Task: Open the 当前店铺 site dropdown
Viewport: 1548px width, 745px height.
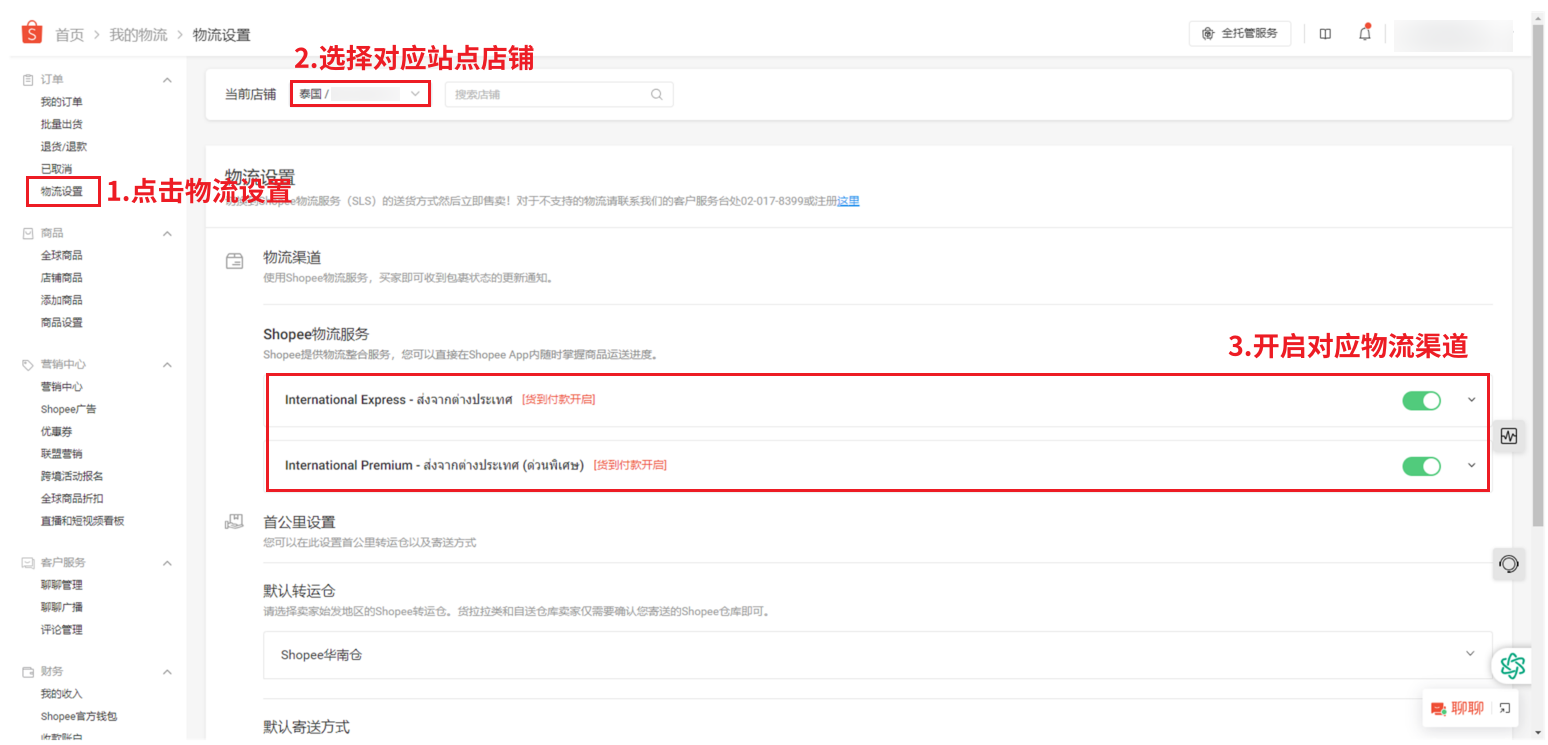Action: click(x=361, y=94)
